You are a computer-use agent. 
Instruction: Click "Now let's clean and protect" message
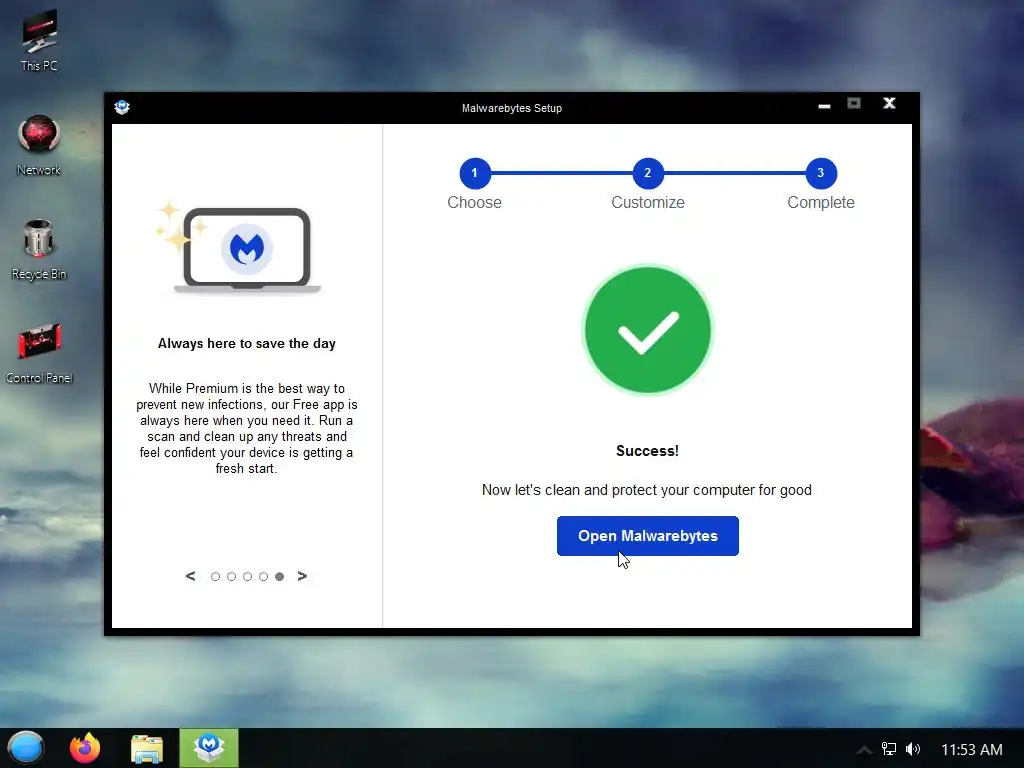click(x=647, y=490)
